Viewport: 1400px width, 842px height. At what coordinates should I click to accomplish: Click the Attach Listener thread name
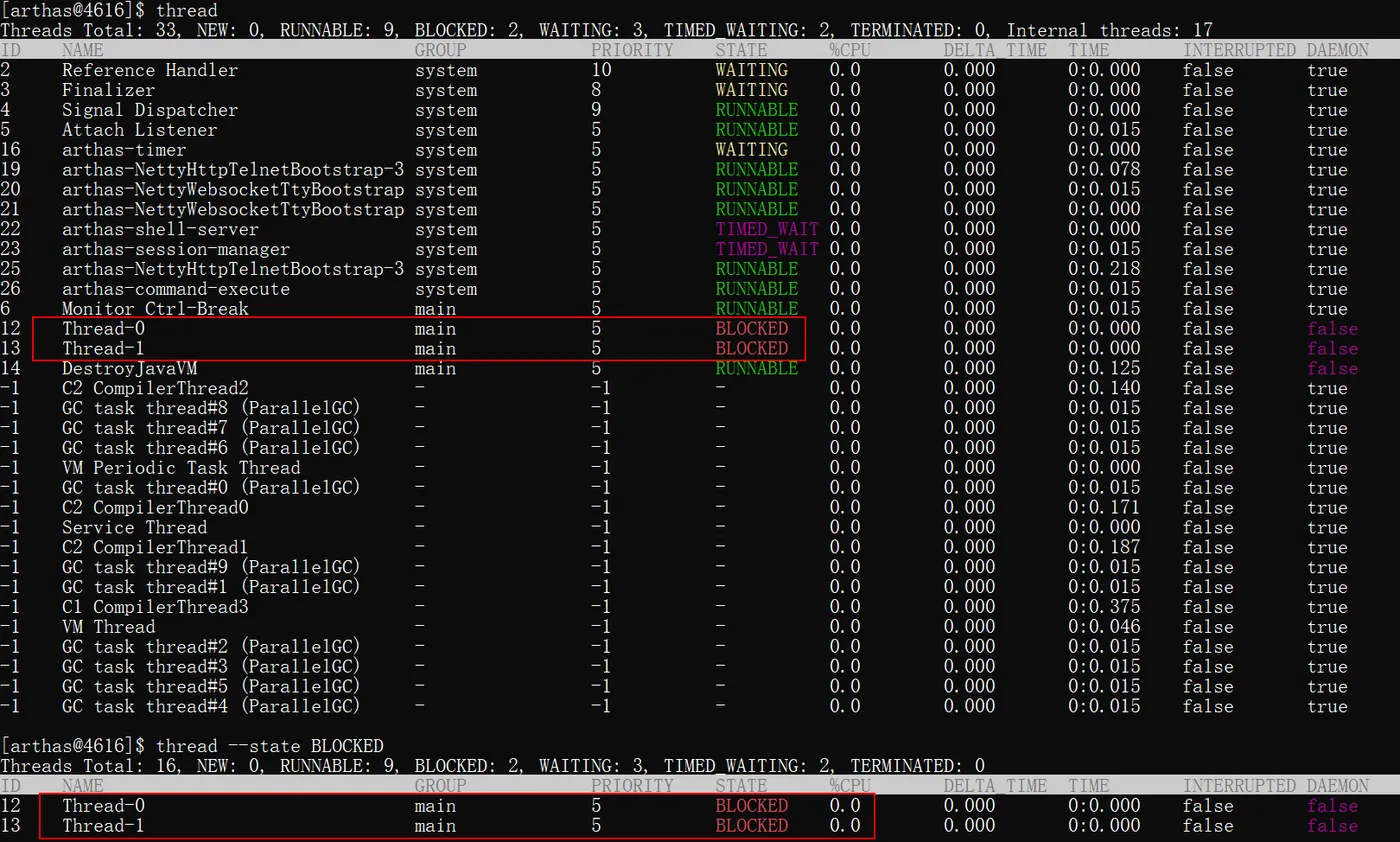[x=140, y=130]
